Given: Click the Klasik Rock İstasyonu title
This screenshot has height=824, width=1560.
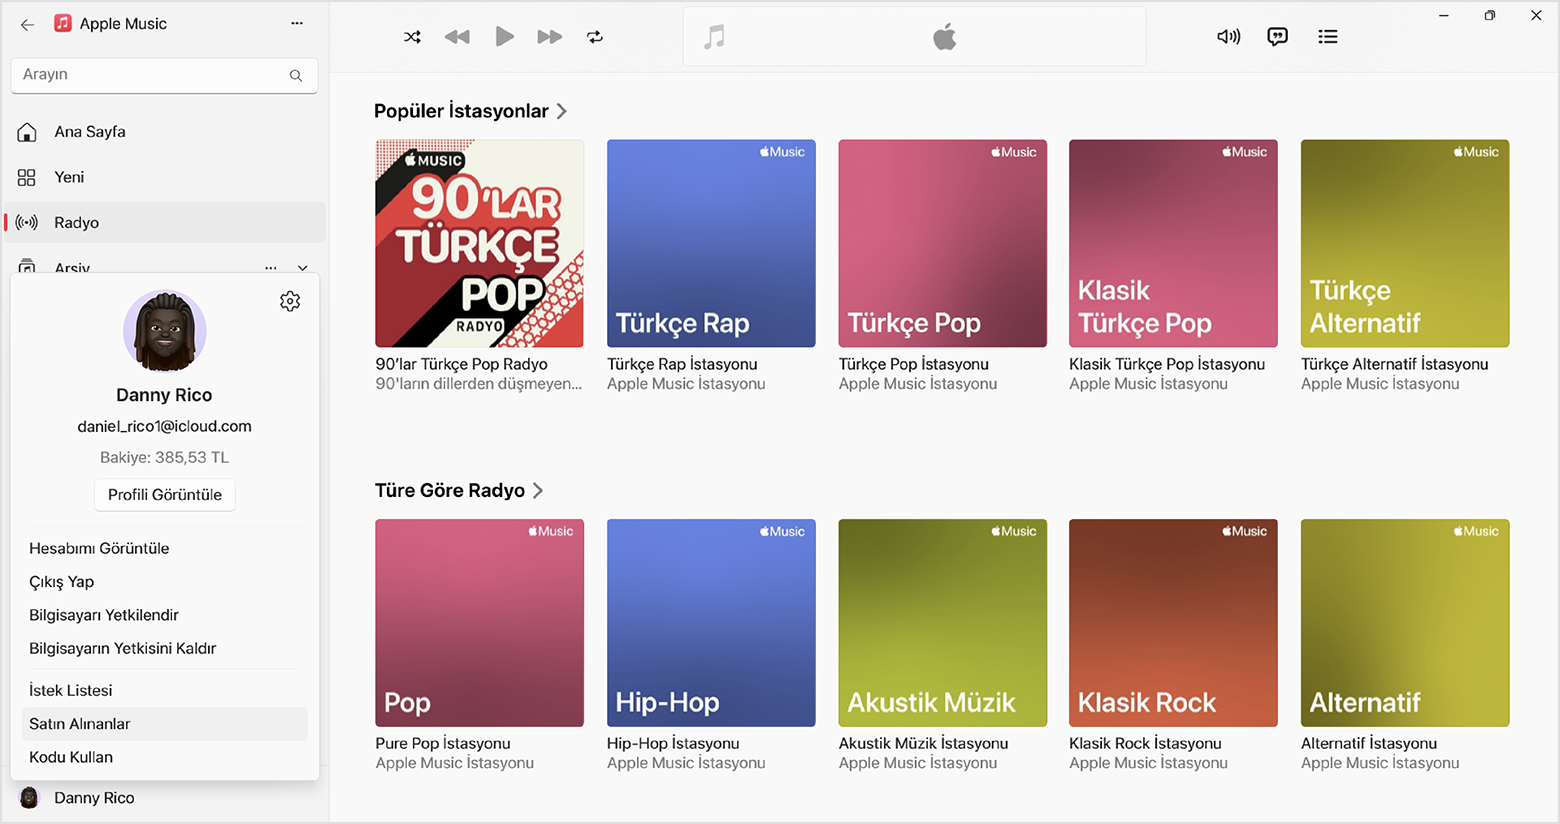Looking at the screenshot, I should tap(1145, 743).
